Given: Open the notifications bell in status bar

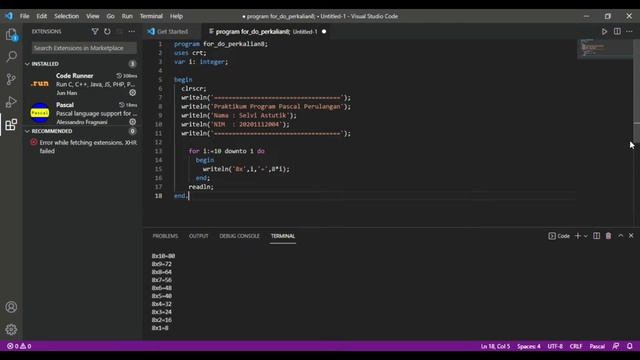Looking at the screenshot, I should coord(629,346).
